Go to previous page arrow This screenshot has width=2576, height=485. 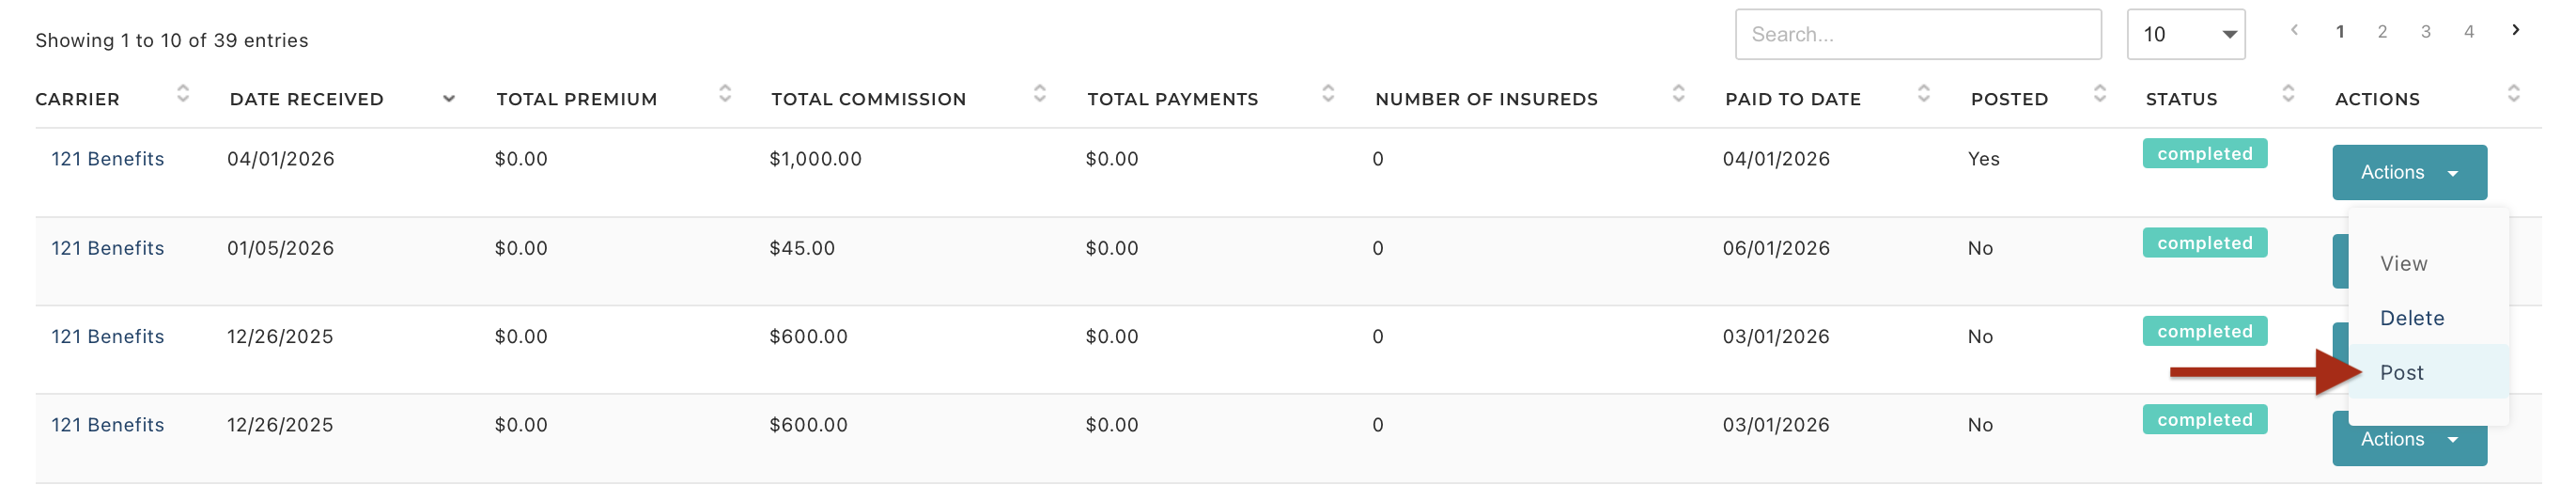tap(2295, 31)
